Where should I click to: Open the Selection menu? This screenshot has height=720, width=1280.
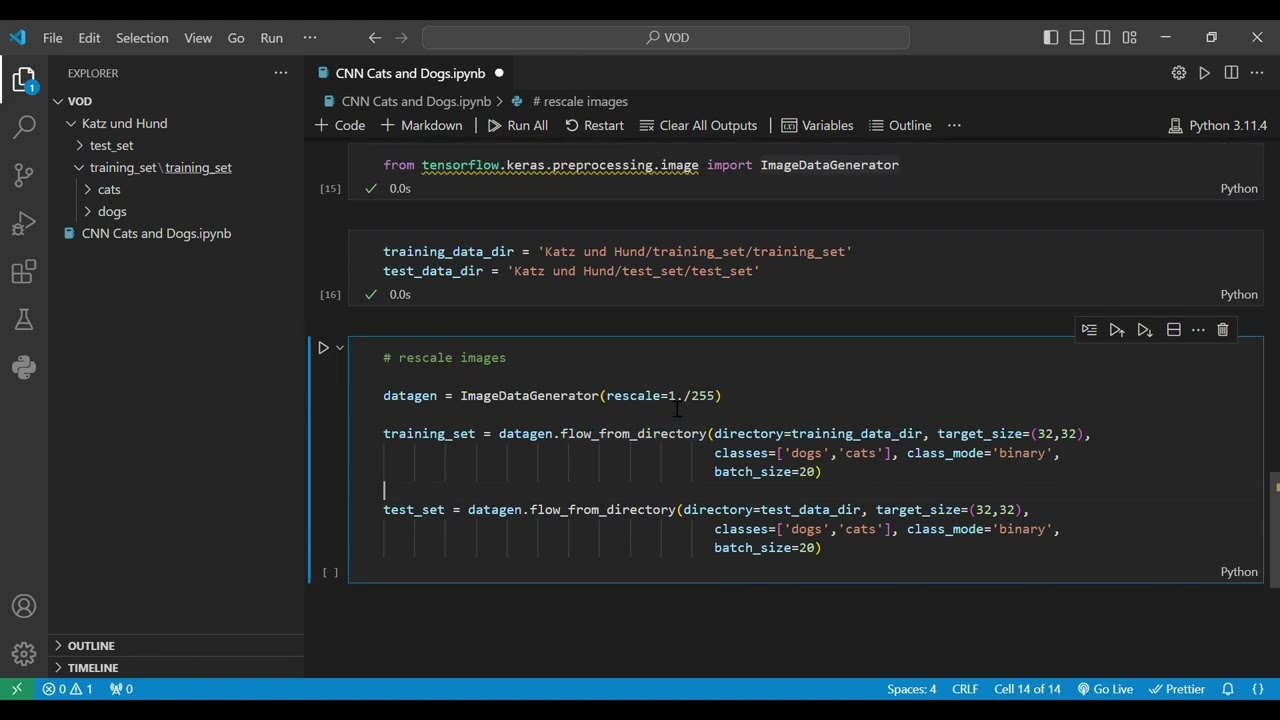pos(142,38)
